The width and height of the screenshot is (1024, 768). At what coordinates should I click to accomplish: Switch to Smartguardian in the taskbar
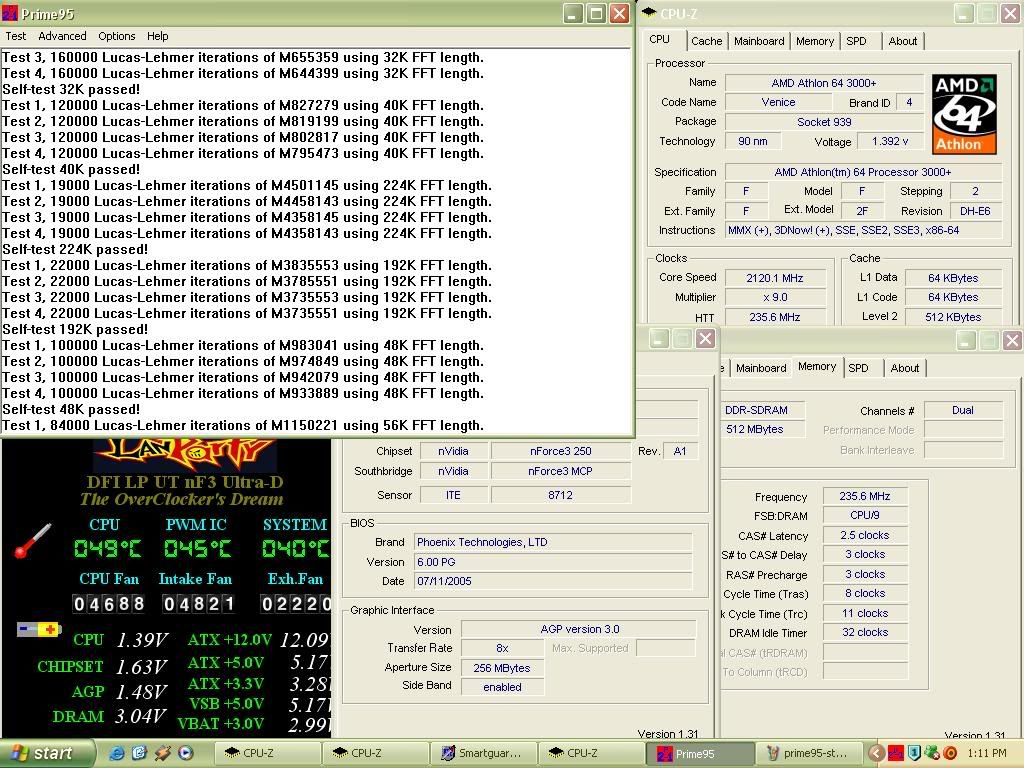click(484, 753)
